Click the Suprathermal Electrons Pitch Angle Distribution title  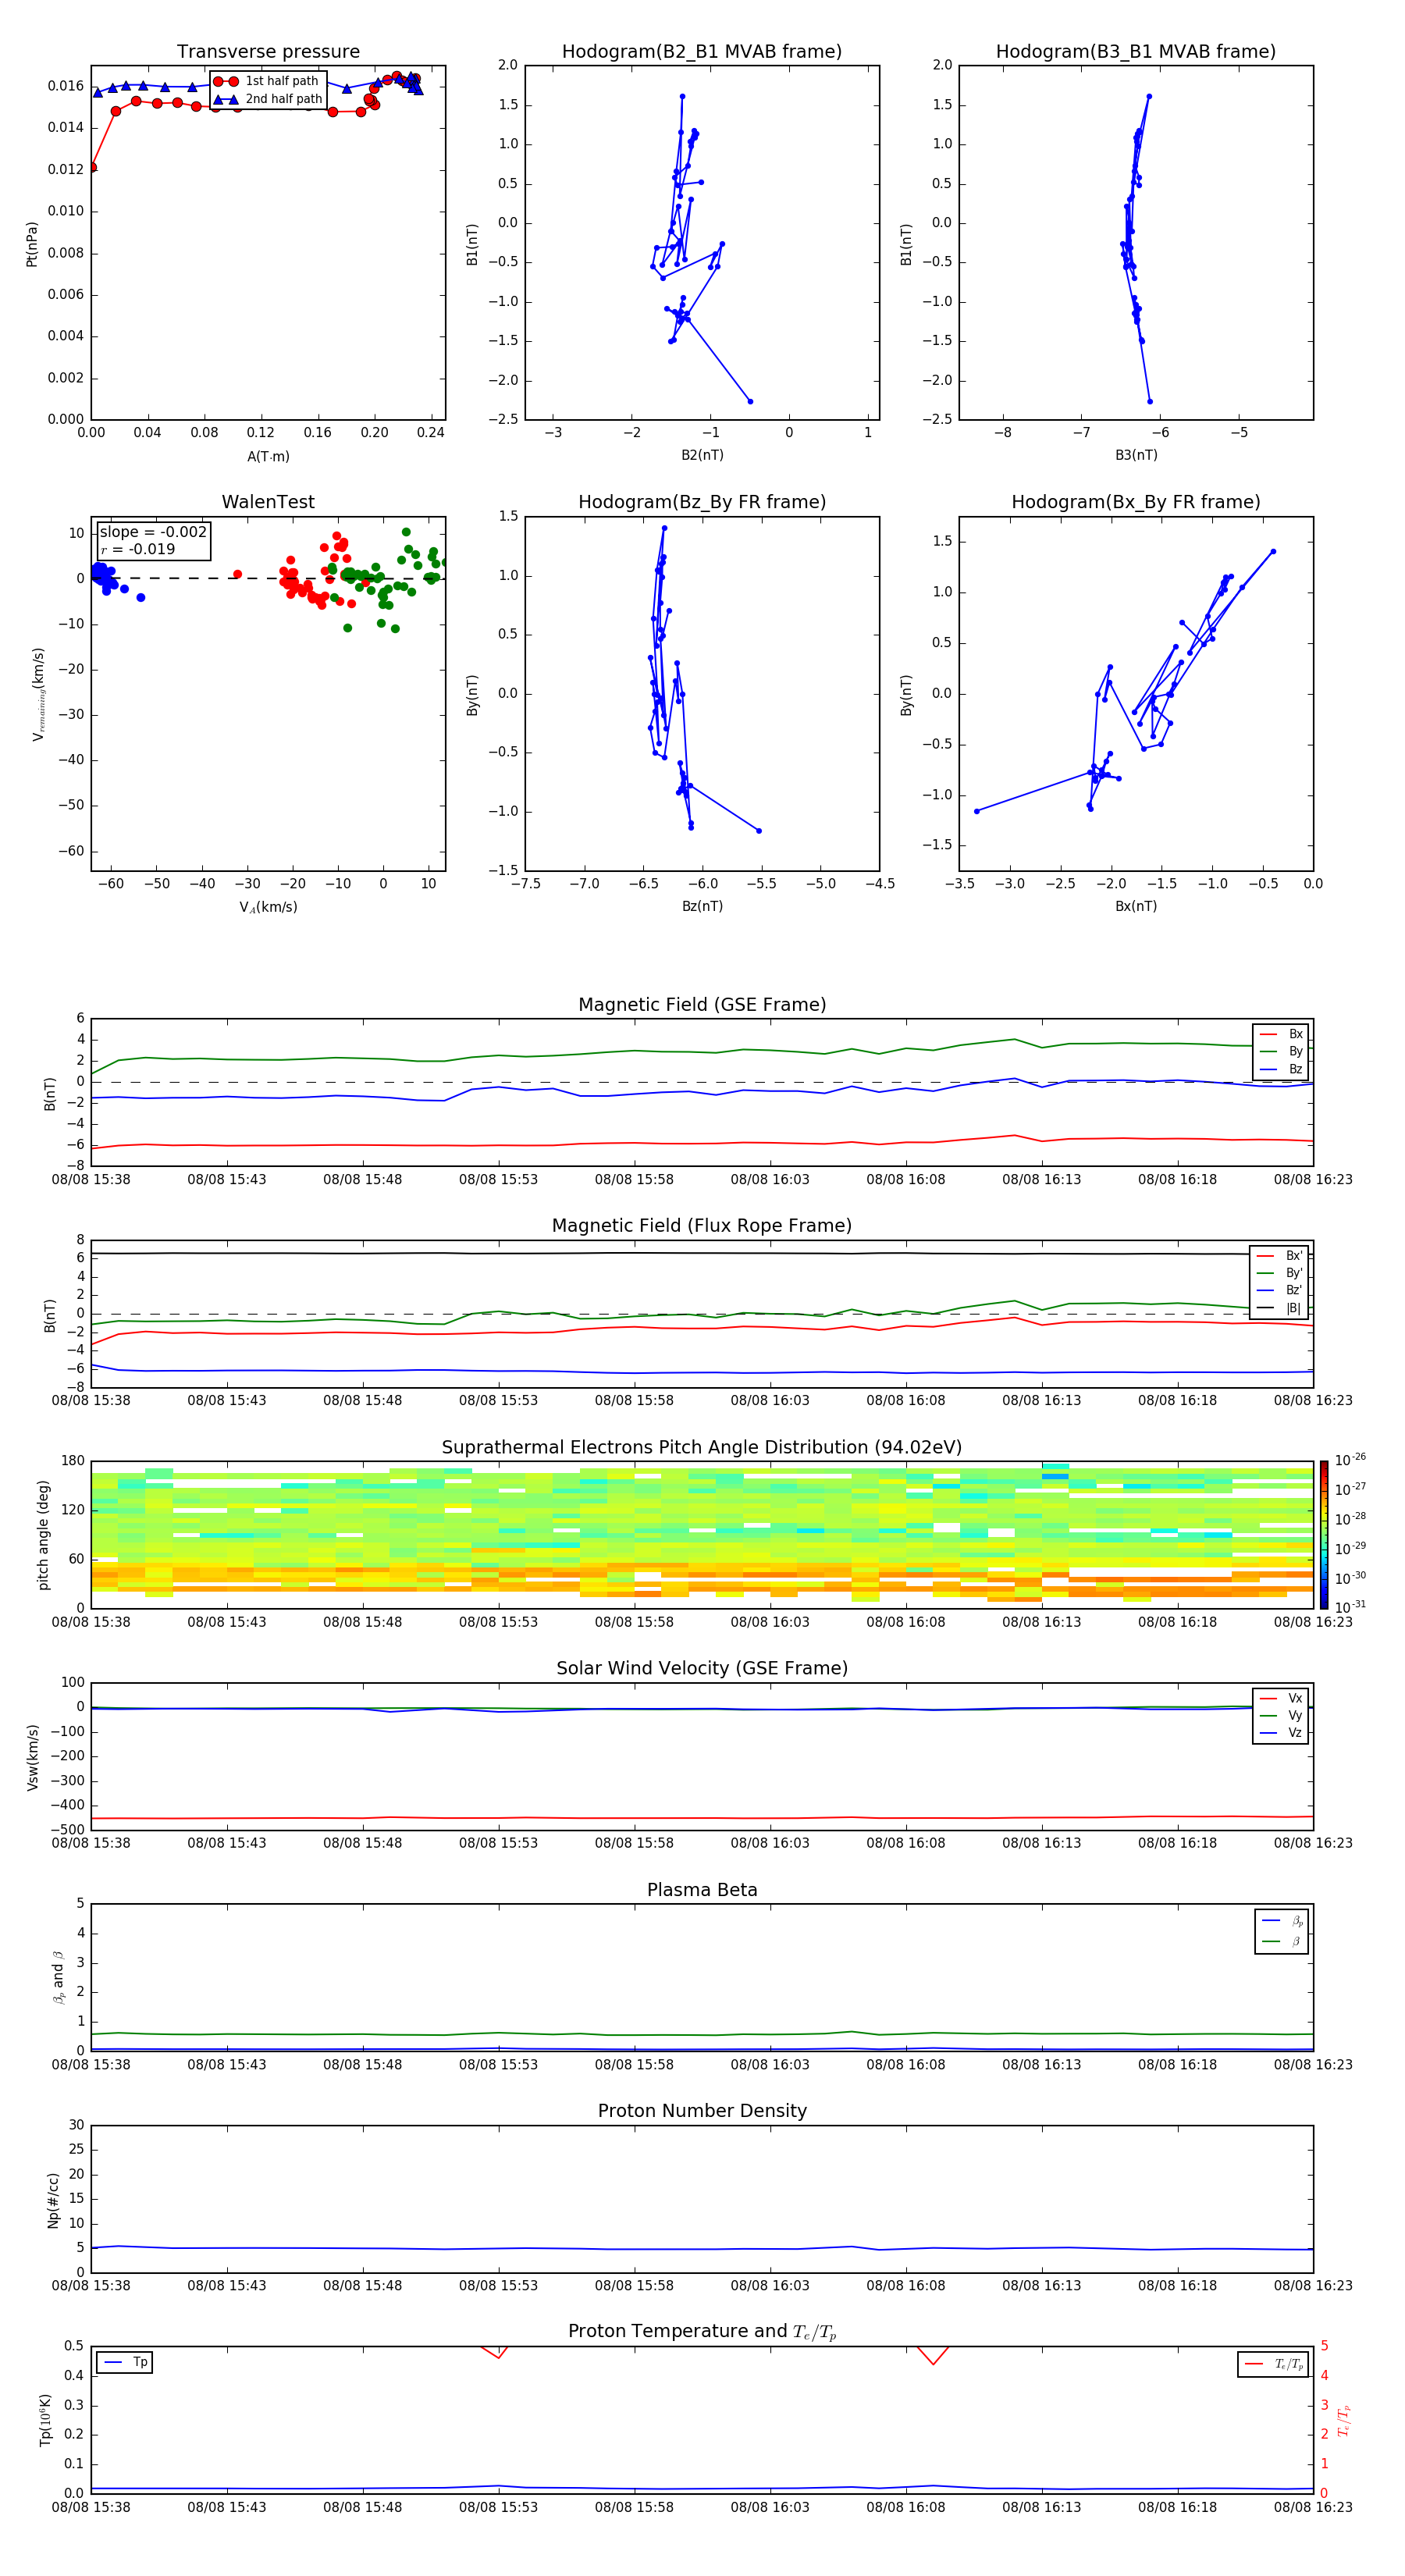702,1448
